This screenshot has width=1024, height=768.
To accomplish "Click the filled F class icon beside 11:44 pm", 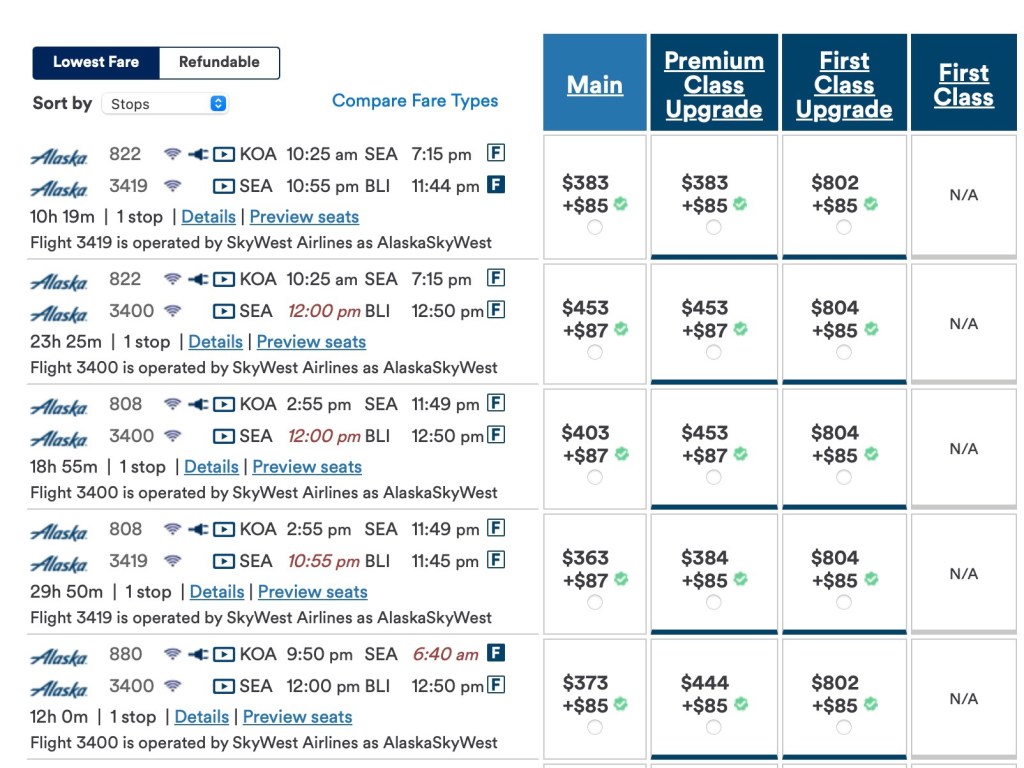I will [496, 185].
